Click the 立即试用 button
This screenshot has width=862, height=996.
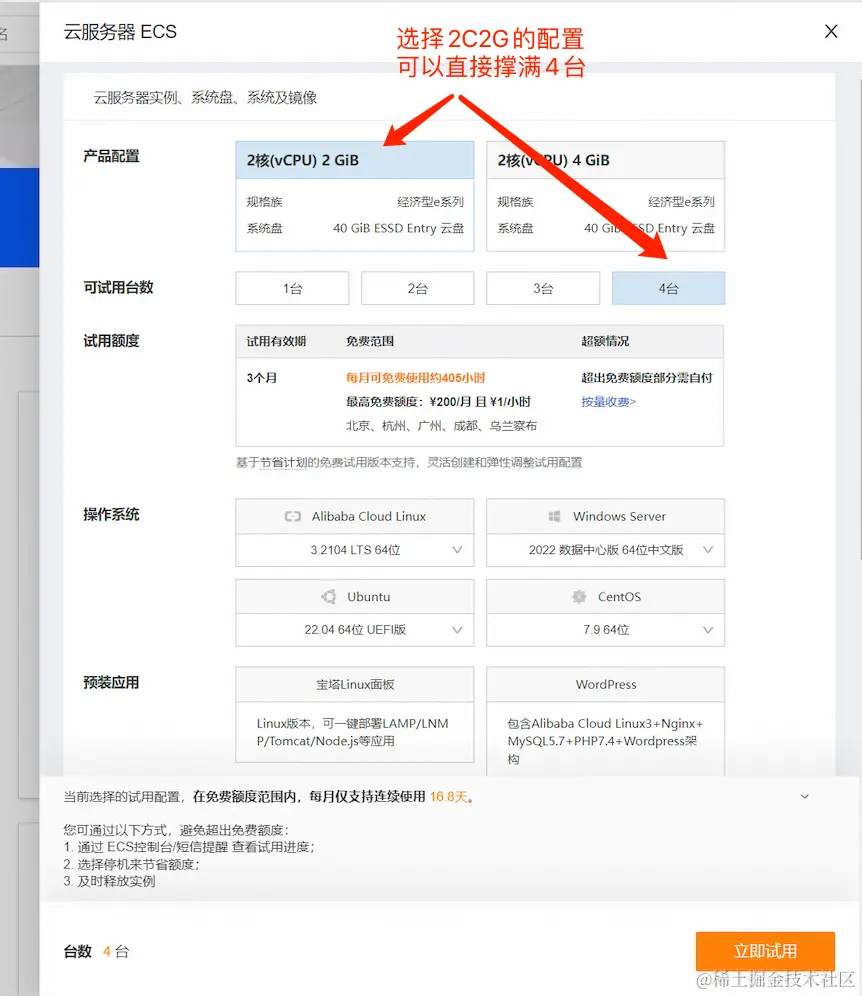point(765,951)
